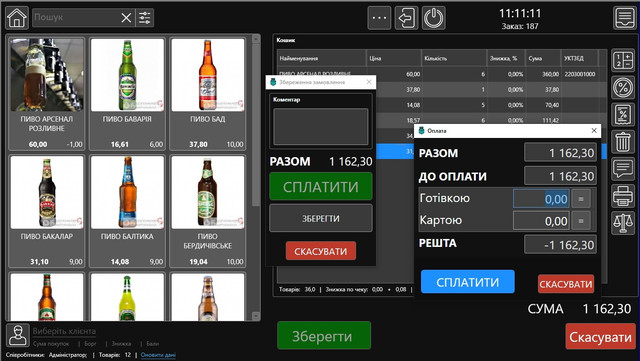Select ПИВО БЕРДИЧІВСЬКЕ product tile
The height and width of the screenshot is (361, 640).
pos(207,211)
